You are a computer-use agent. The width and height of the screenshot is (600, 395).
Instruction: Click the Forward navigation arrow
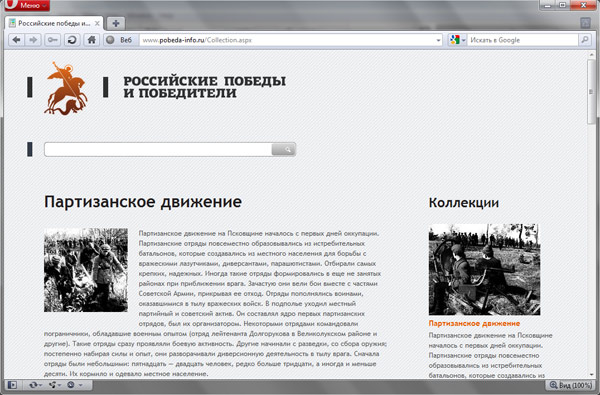click(33, 40)
